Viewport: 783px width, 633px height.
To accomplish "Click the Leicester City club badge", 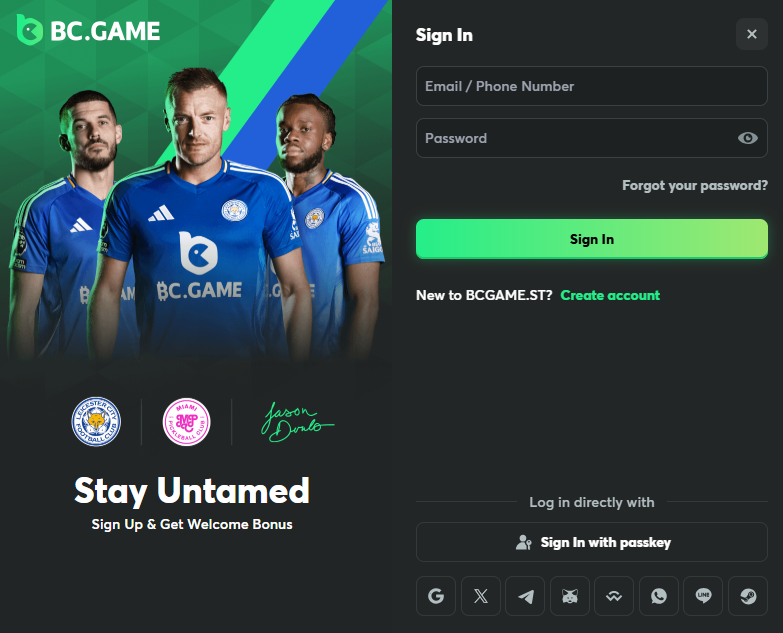I will click(x=96, y=422).
